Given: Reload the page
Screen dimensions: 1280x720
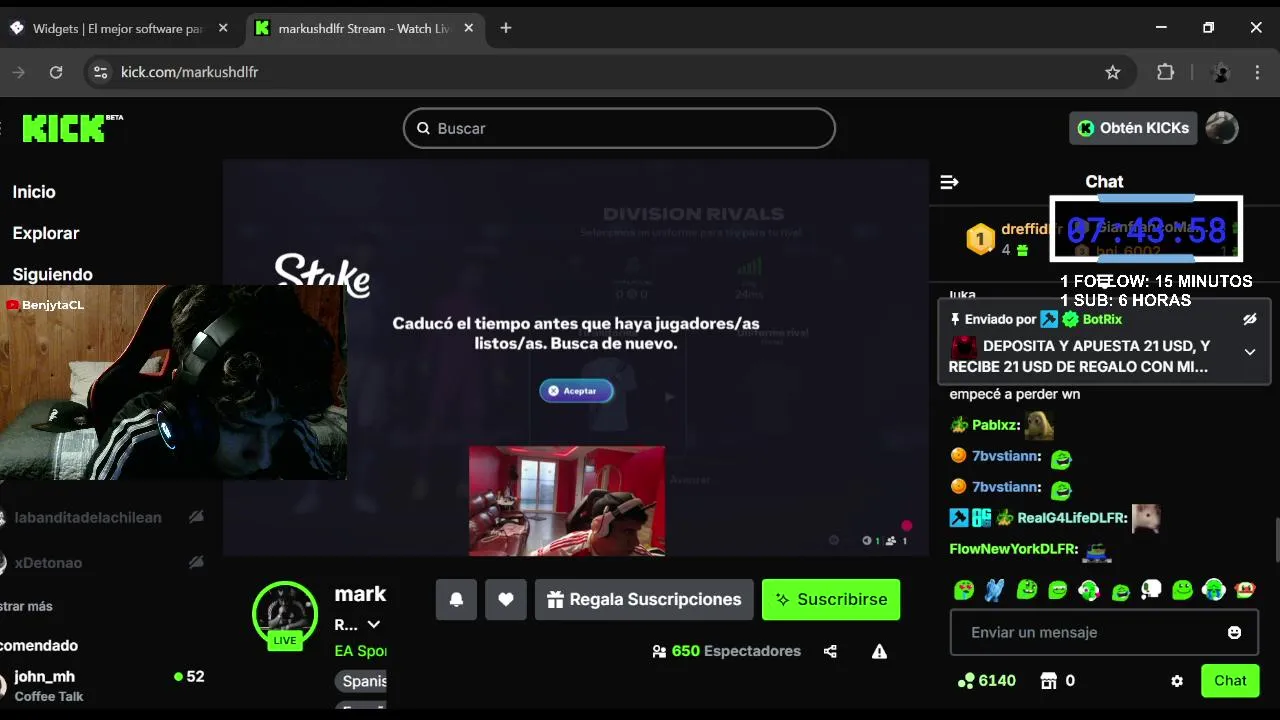Looking at the screenshot, I should point(56,72).
